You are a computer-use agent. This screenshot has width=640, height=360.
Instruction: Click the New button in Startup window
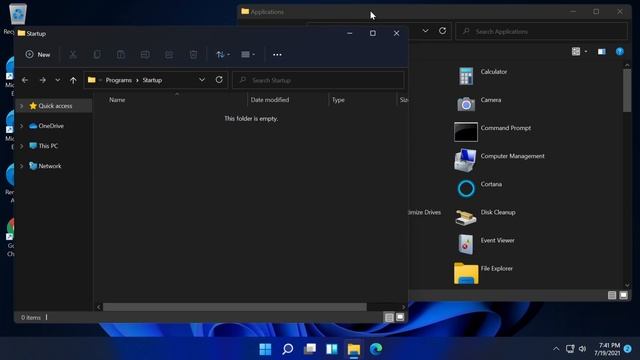point(38,54)
